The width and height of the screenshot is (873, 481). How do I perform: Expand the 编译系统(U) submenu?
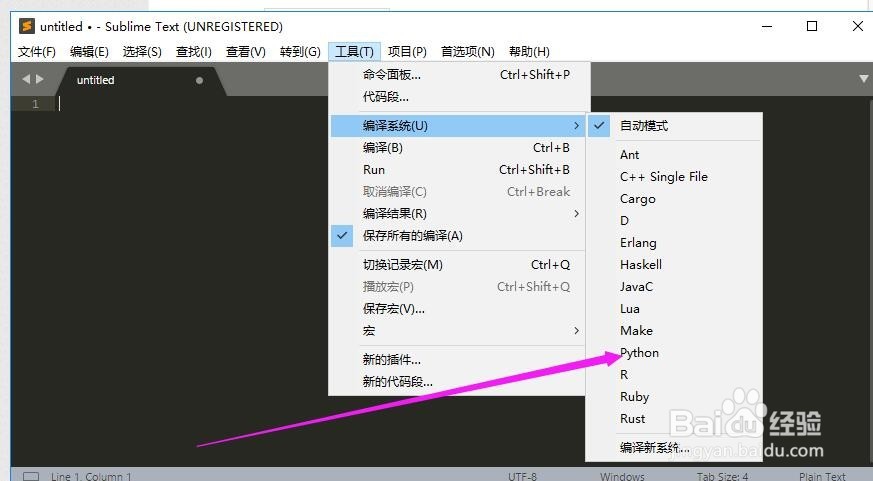[457, 126]
